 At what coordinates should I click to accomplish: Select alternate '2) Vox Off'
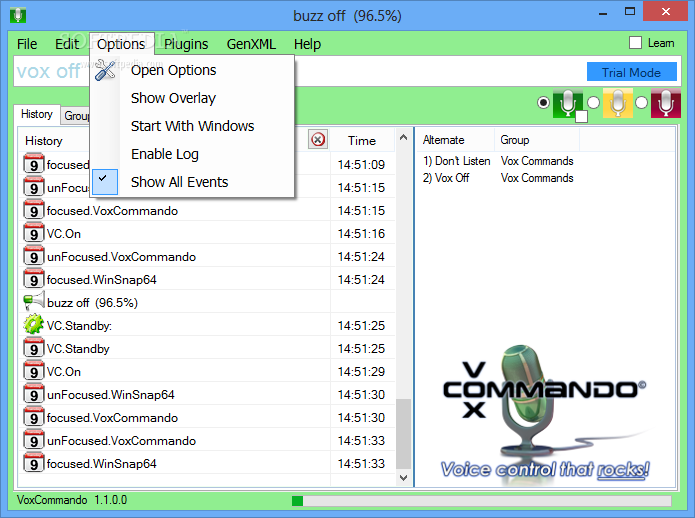[446, 178]
